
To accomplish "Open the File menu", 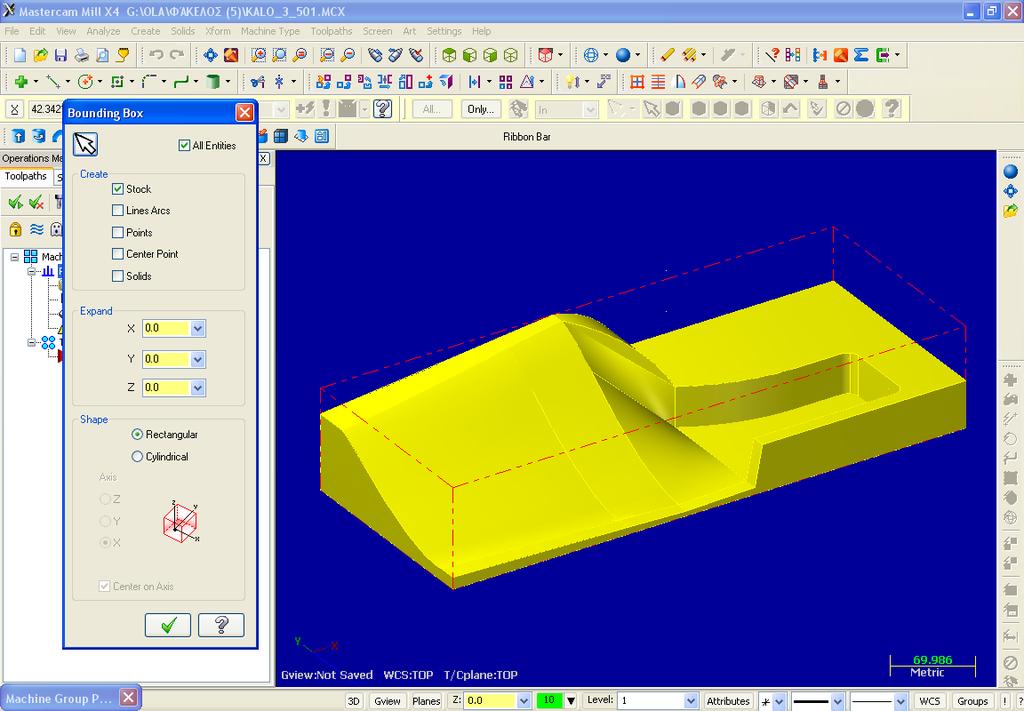I will 12,31.
